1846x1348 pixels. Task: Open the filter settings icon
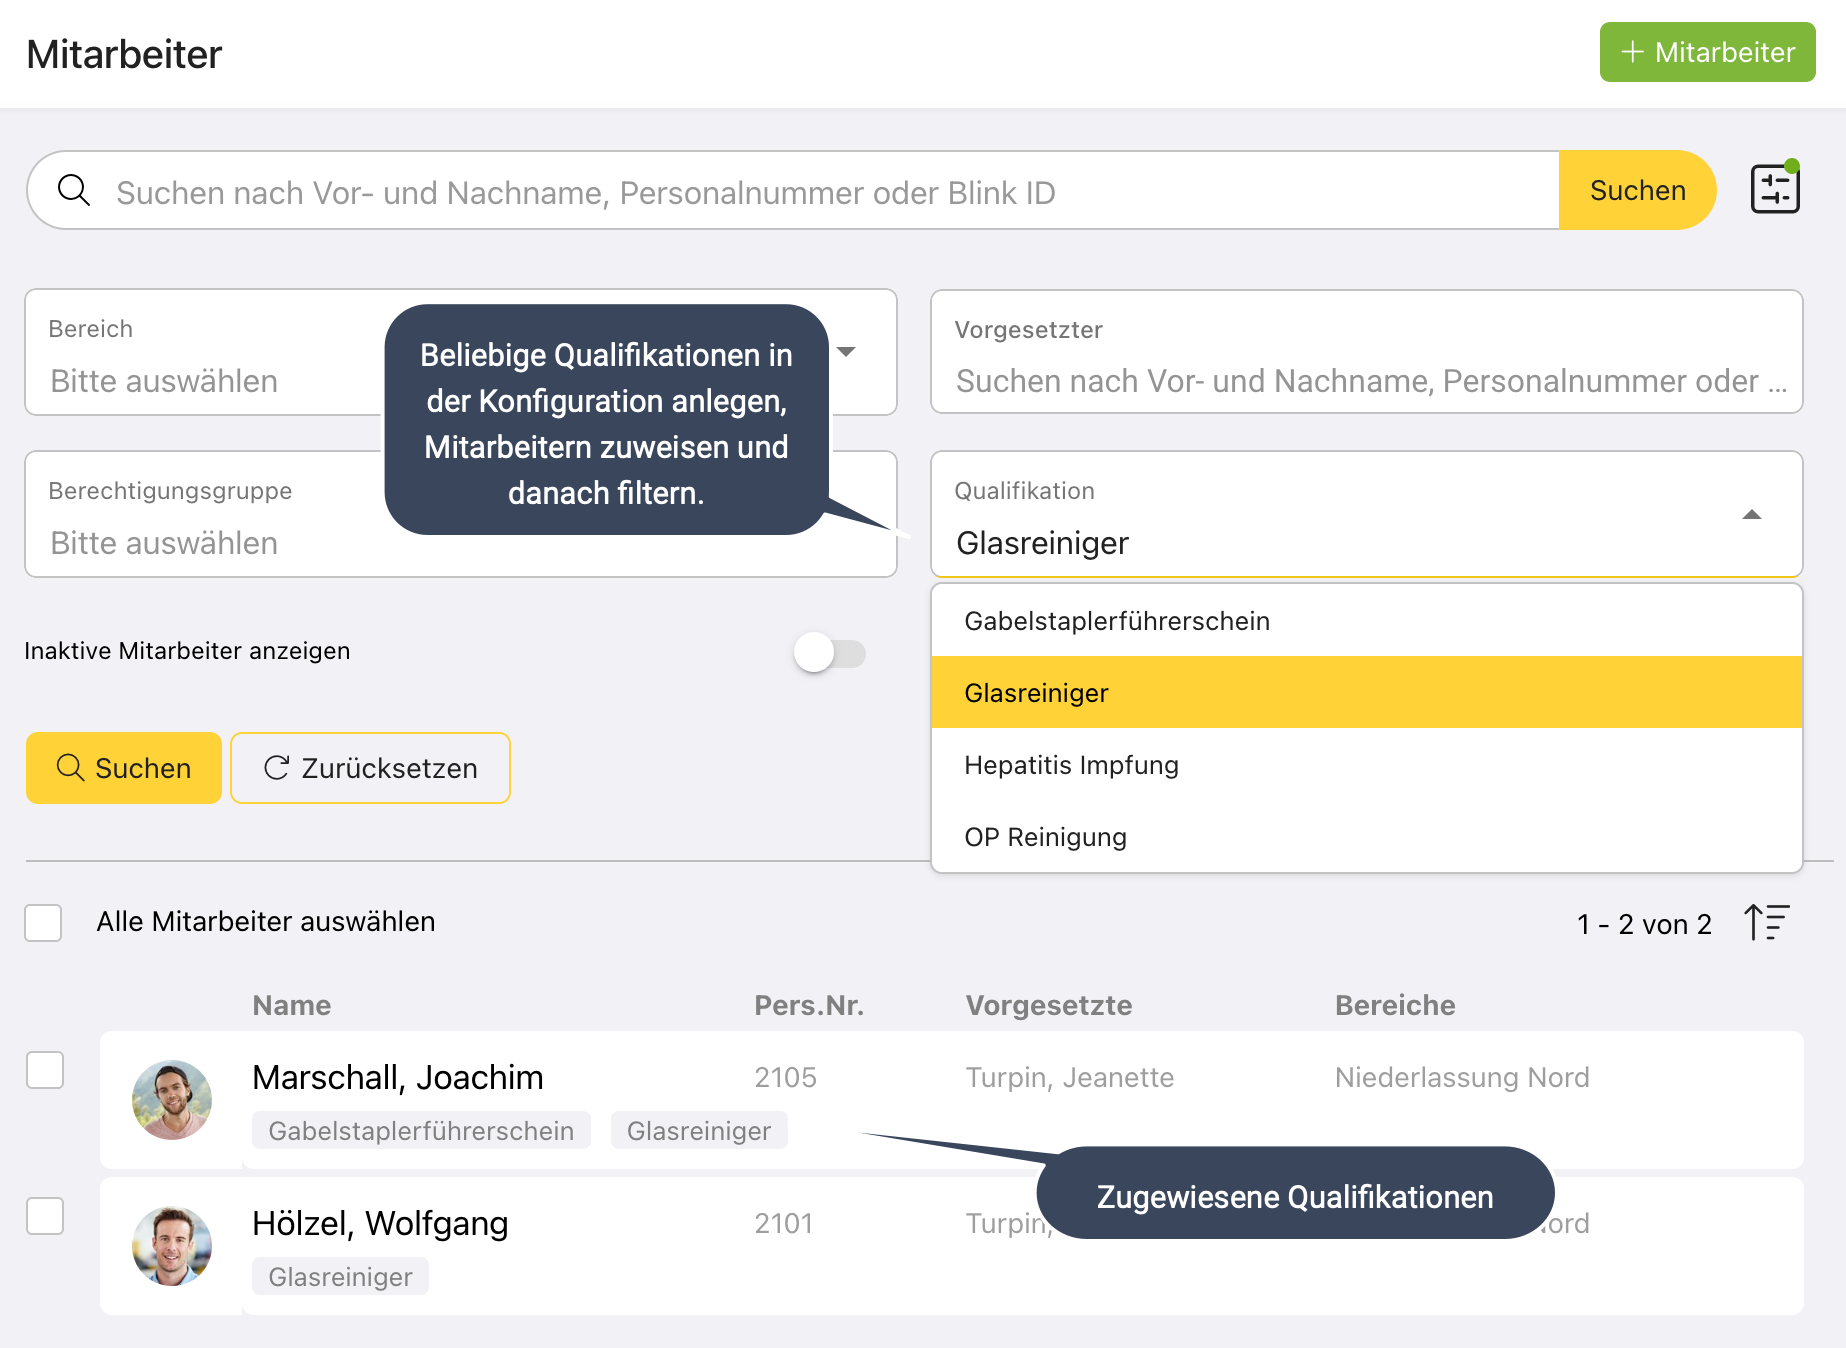(x=1774, y=189)
